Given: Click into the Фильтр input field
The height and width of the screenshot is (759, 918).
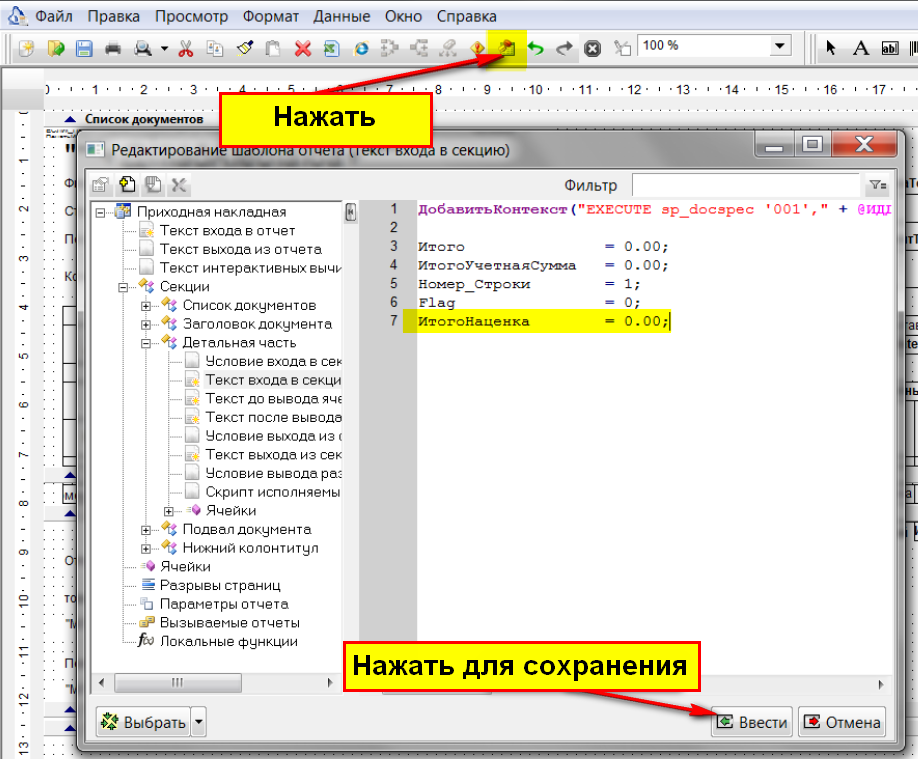Looking at the screenshot, I should tap(745, 185).
